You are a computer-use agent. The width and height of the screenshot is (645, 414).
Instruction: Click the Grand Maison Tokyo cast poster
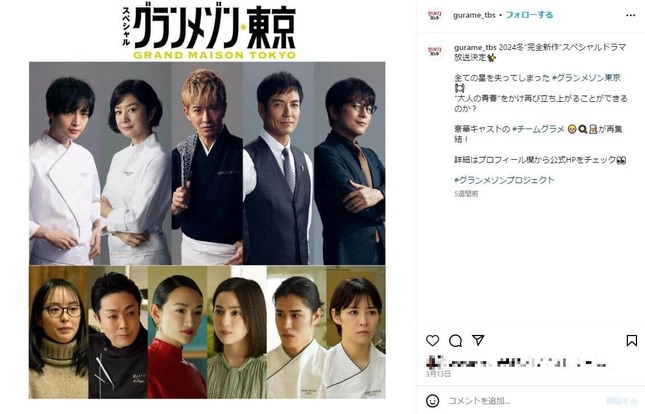(207, 202)
